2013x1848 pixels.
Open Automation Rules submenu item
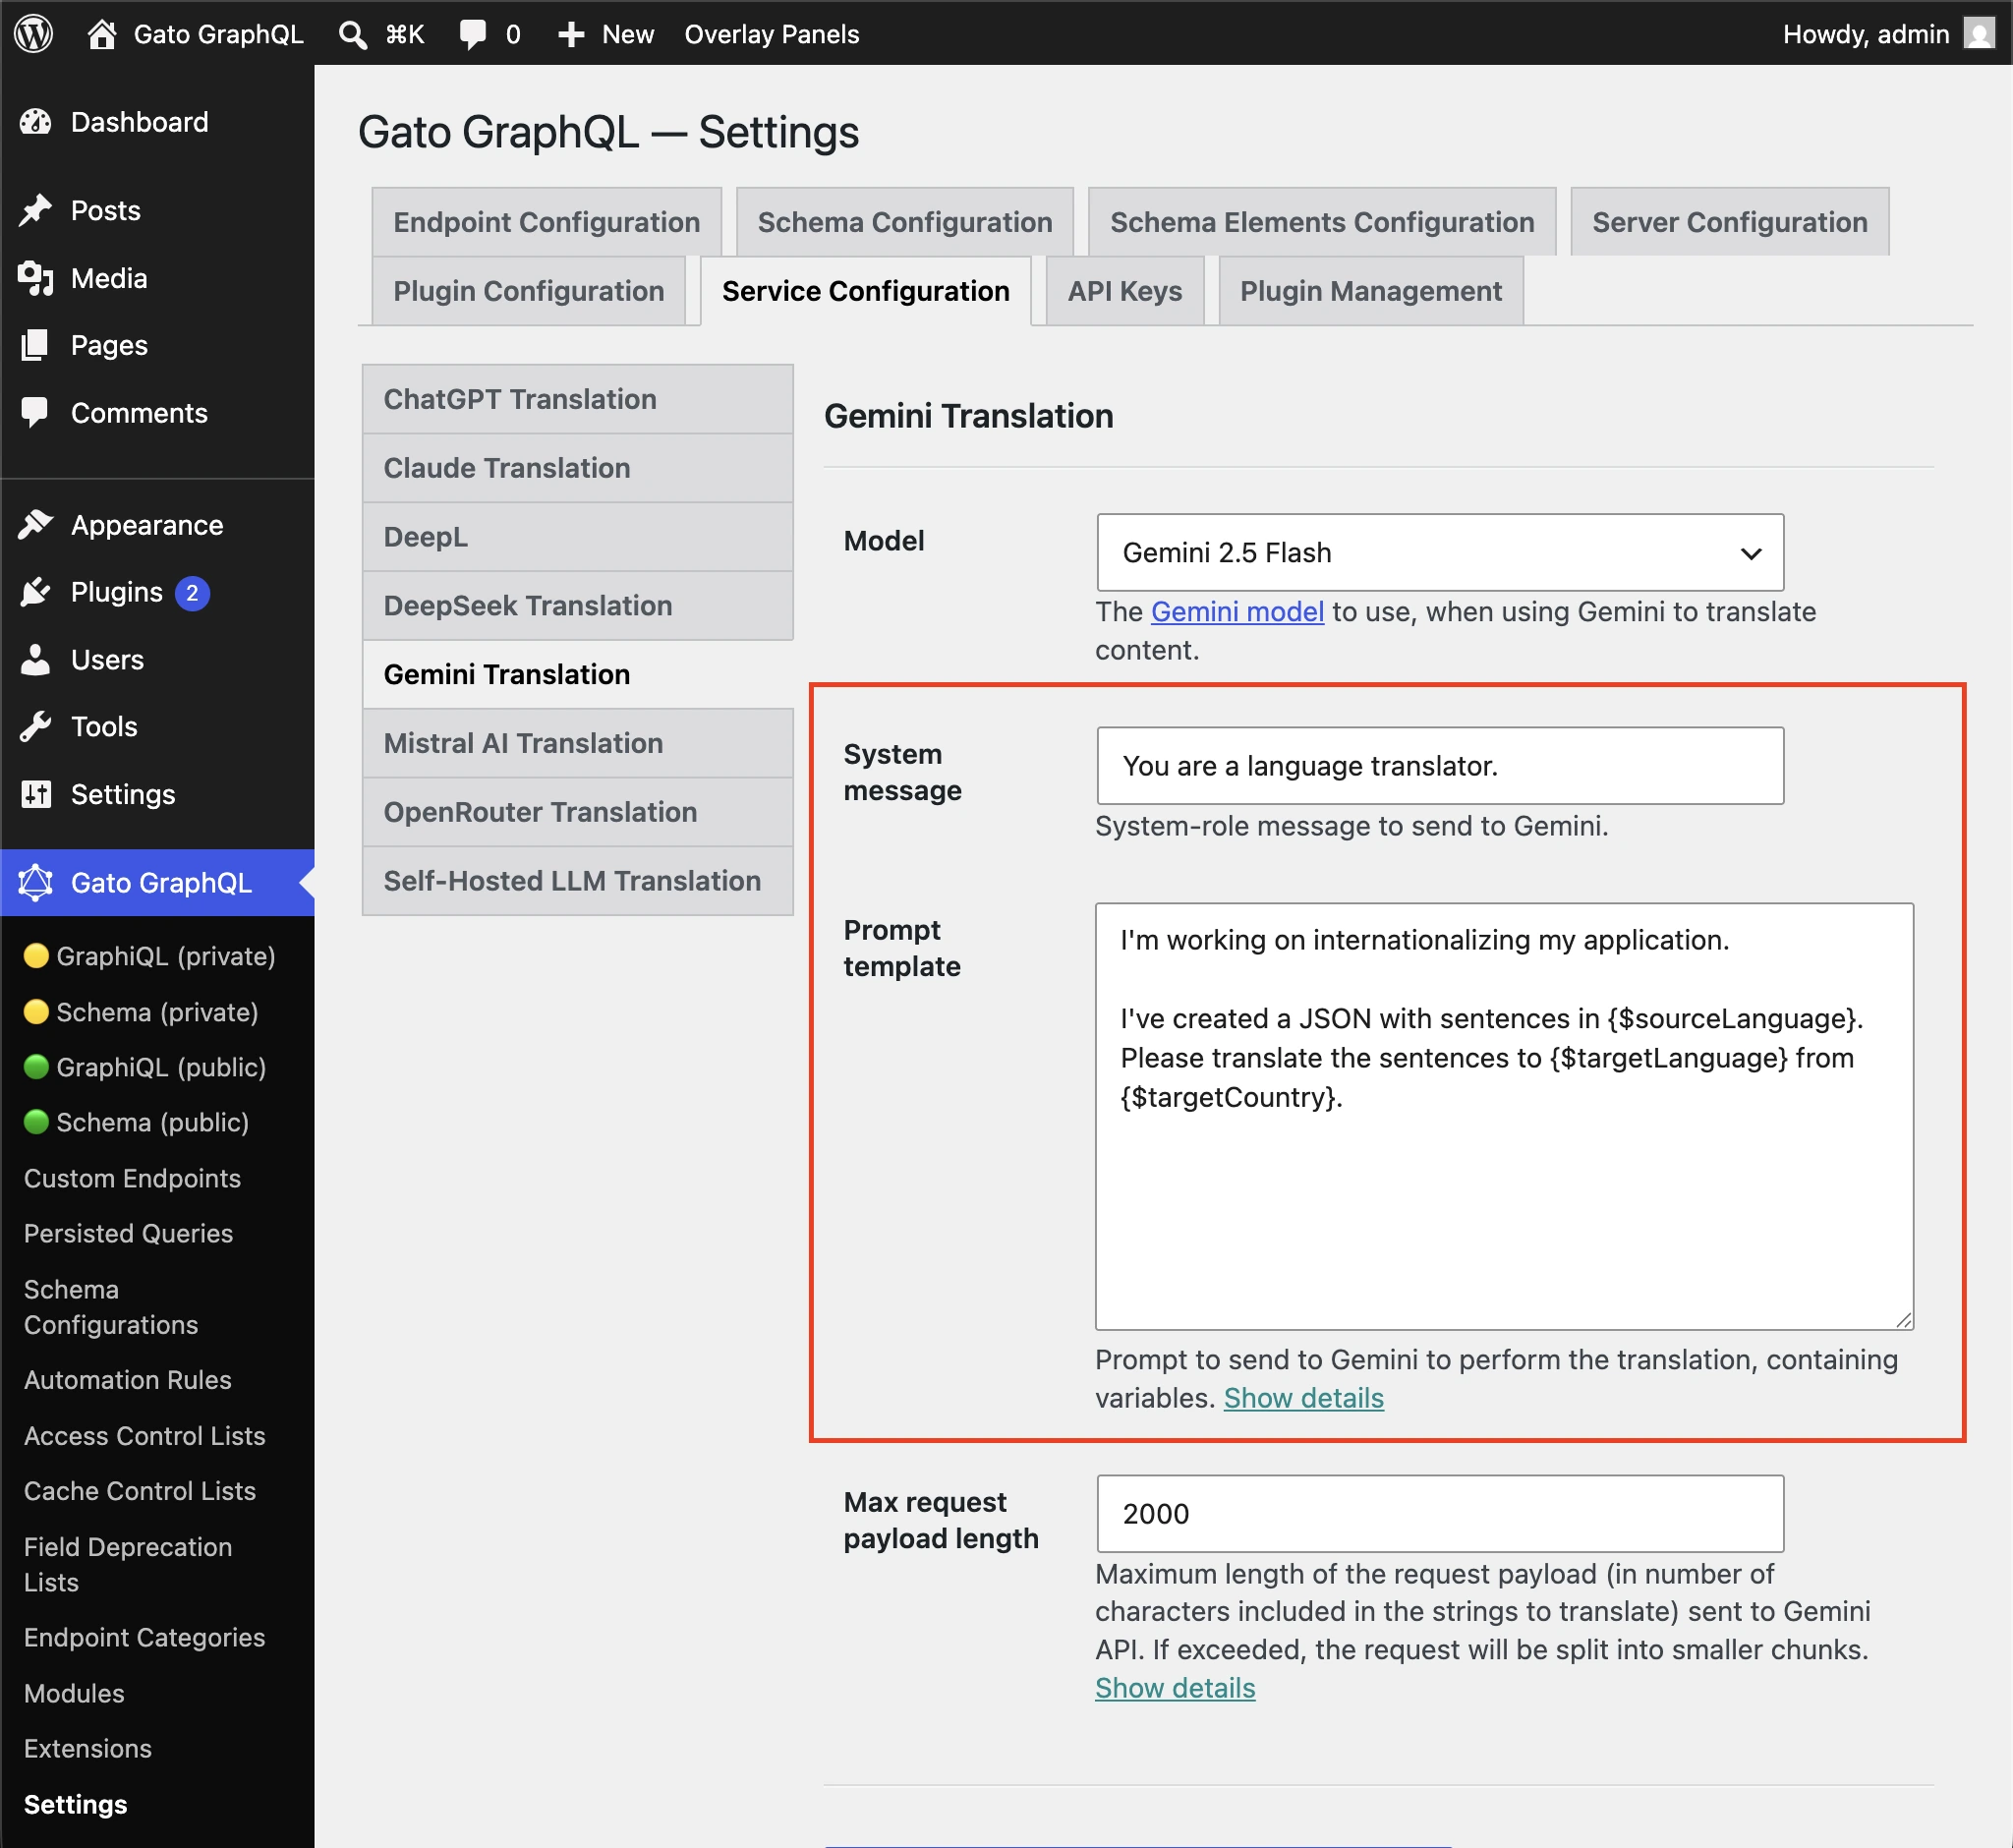pyautogui.click(x=127, y=1380)
